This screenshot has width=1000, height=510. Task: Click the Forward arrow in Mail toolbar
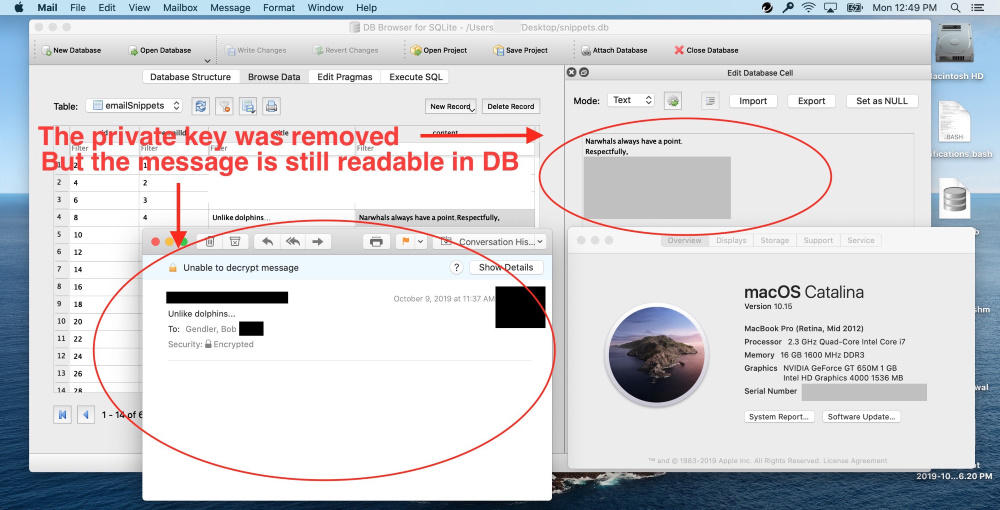coord(318,242)
